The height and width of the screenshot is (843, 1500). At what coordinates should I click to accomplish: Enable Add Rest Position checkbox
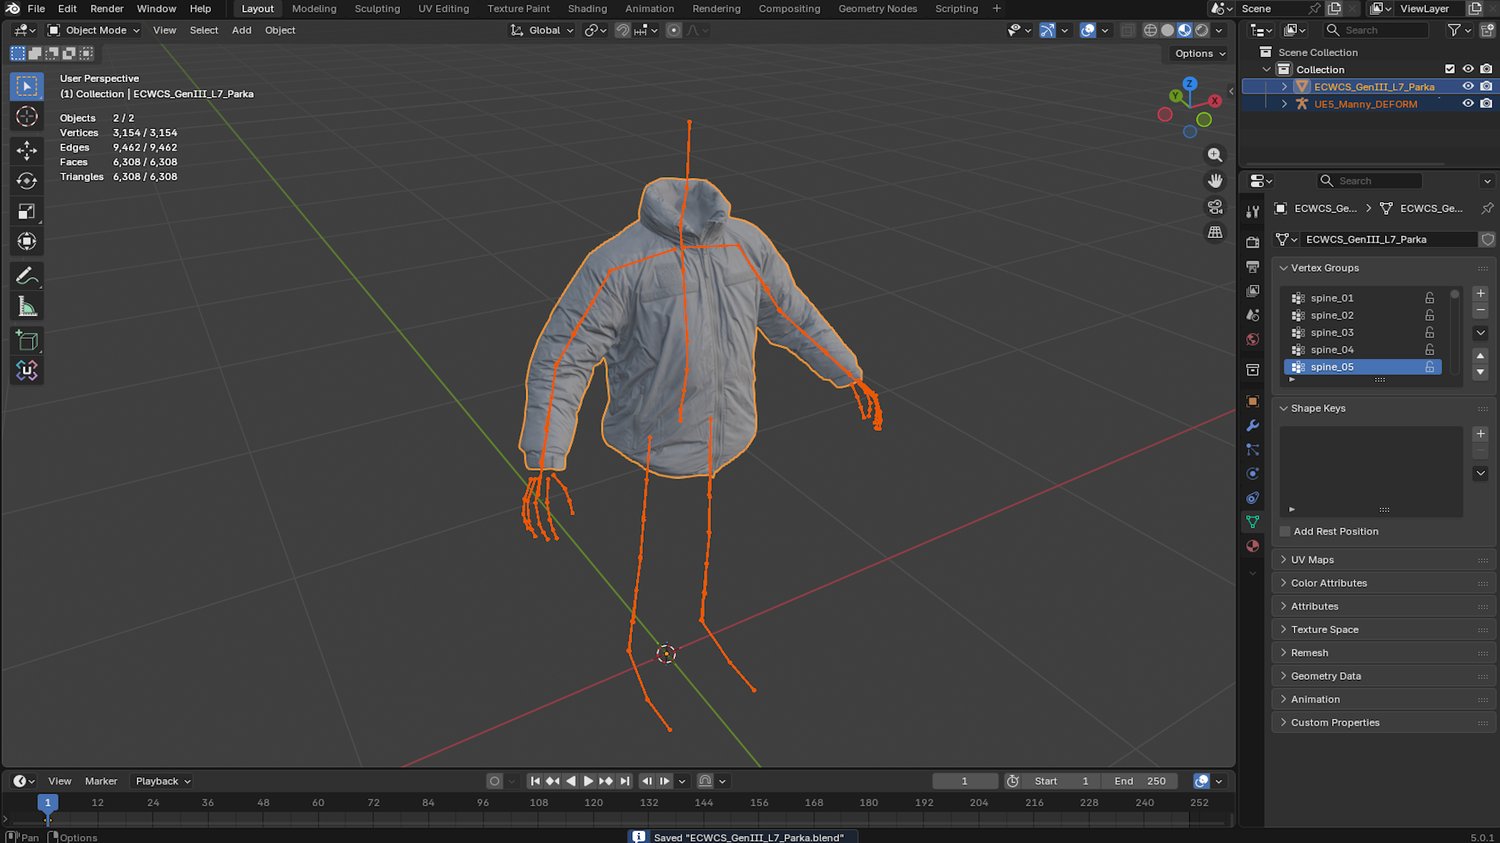1285,531
